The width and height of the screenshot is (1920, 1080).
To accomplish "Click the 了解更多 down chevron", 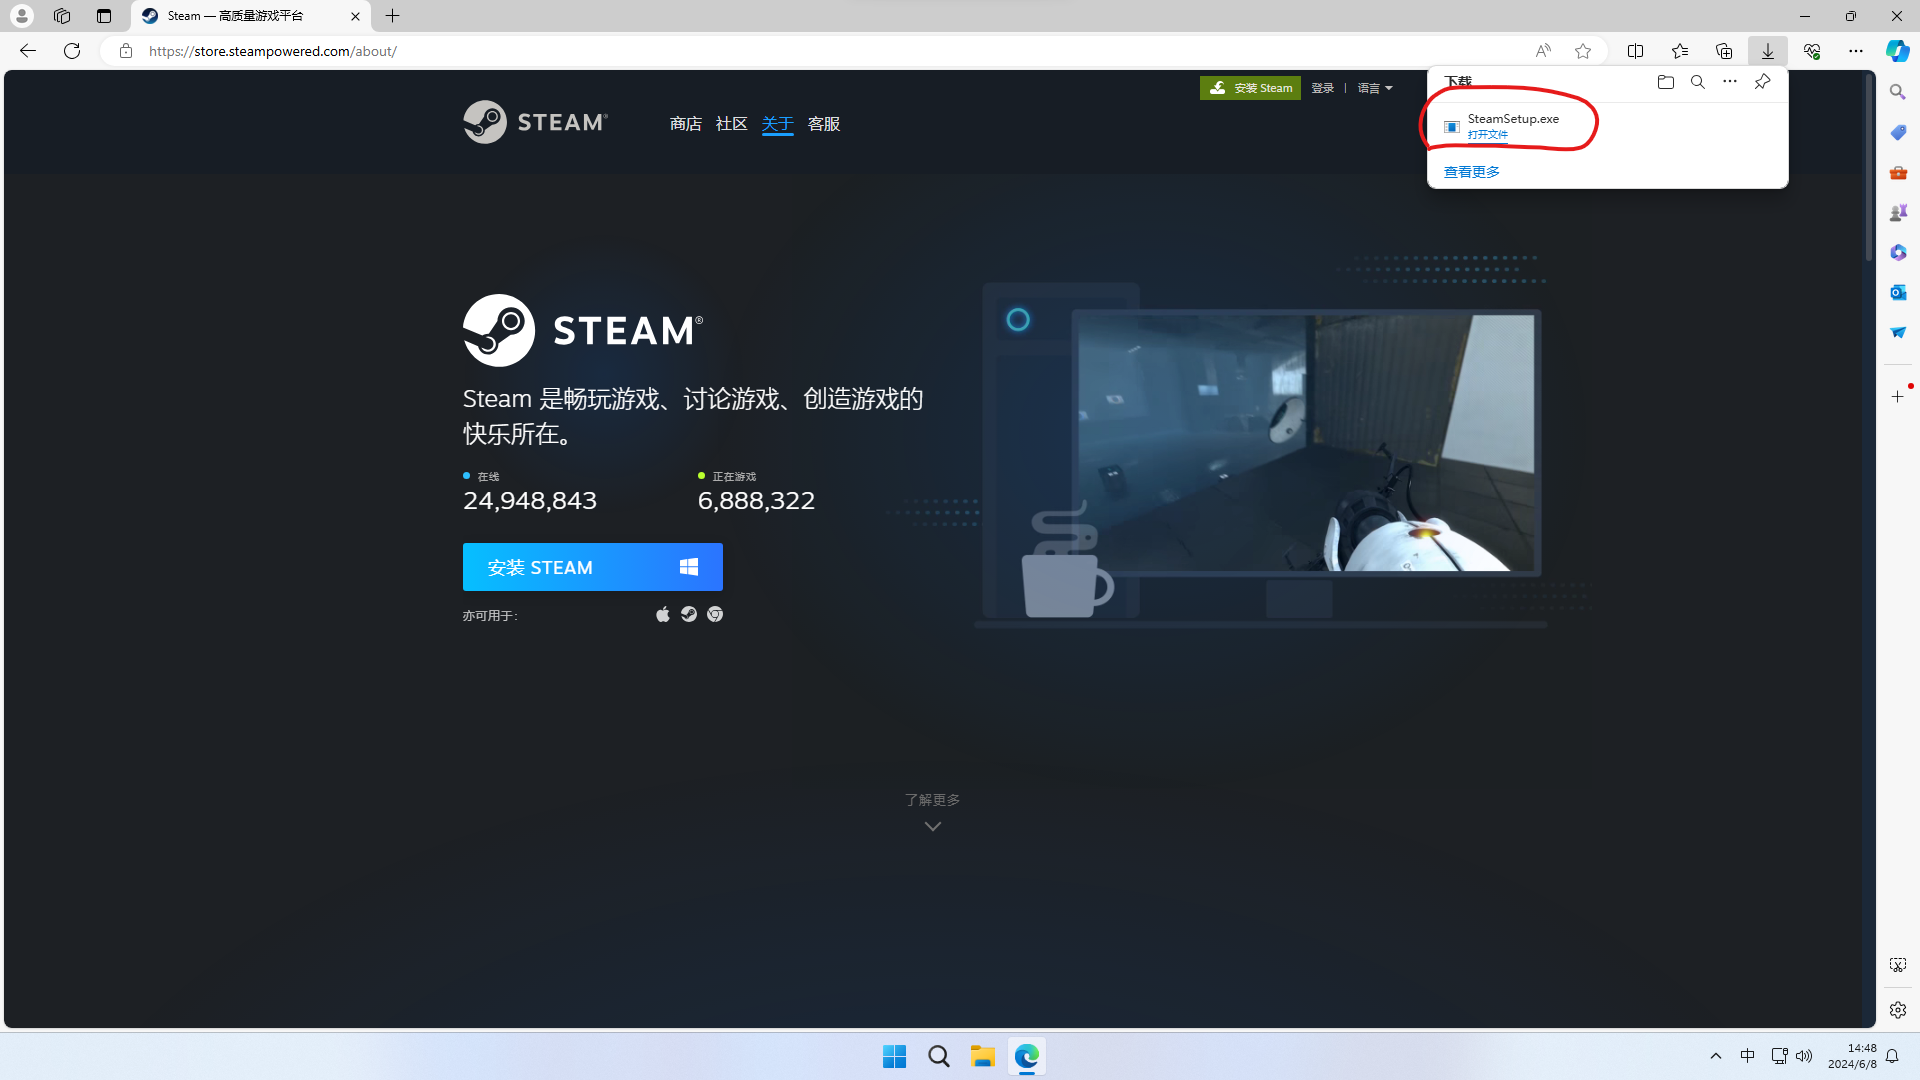I will click(932, 826).
